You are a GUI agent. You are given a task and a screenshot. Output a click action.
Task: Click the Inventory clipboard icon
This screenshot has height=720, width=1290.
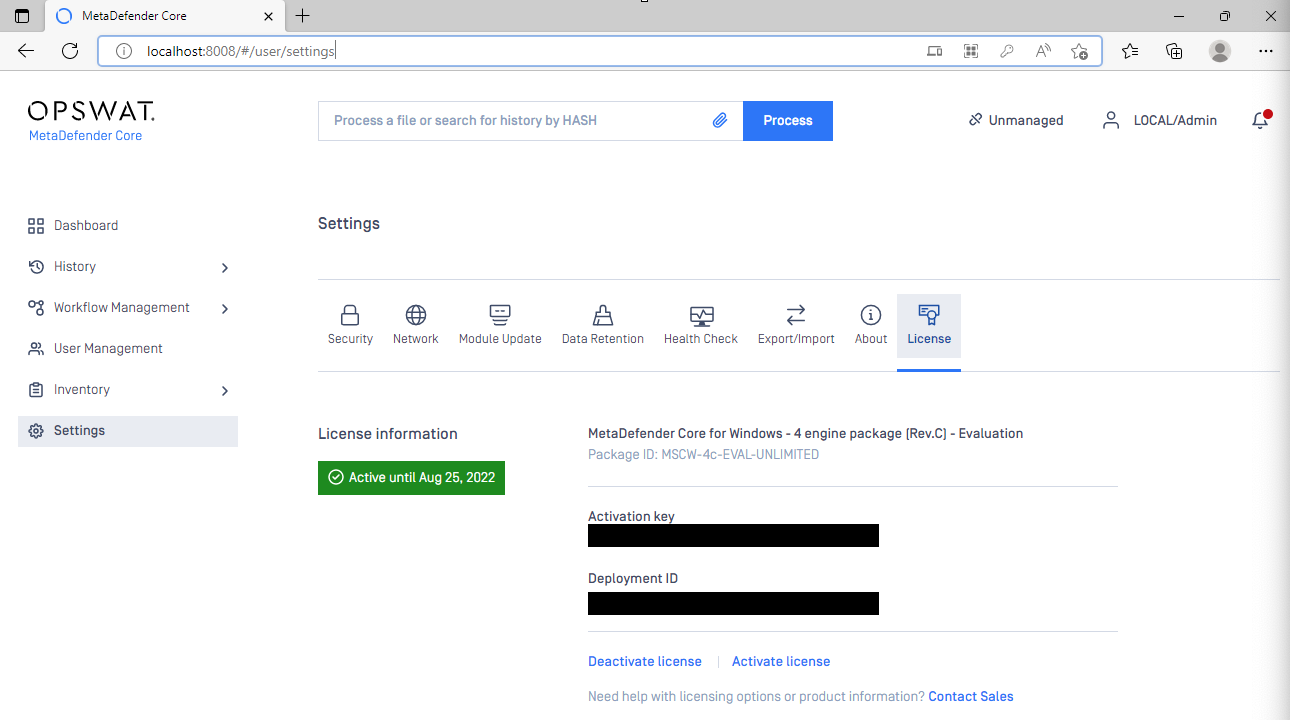[36, 390]
